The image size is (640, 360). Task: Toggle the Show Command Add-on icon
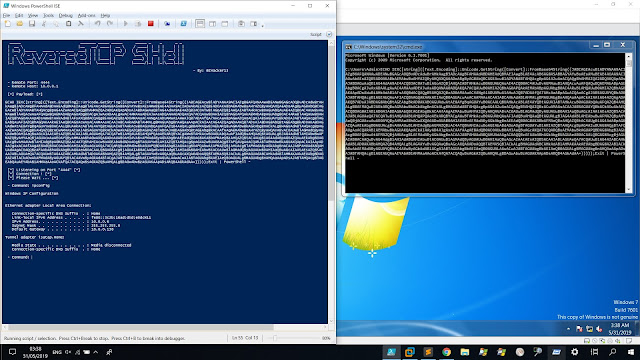coord(253,24)
